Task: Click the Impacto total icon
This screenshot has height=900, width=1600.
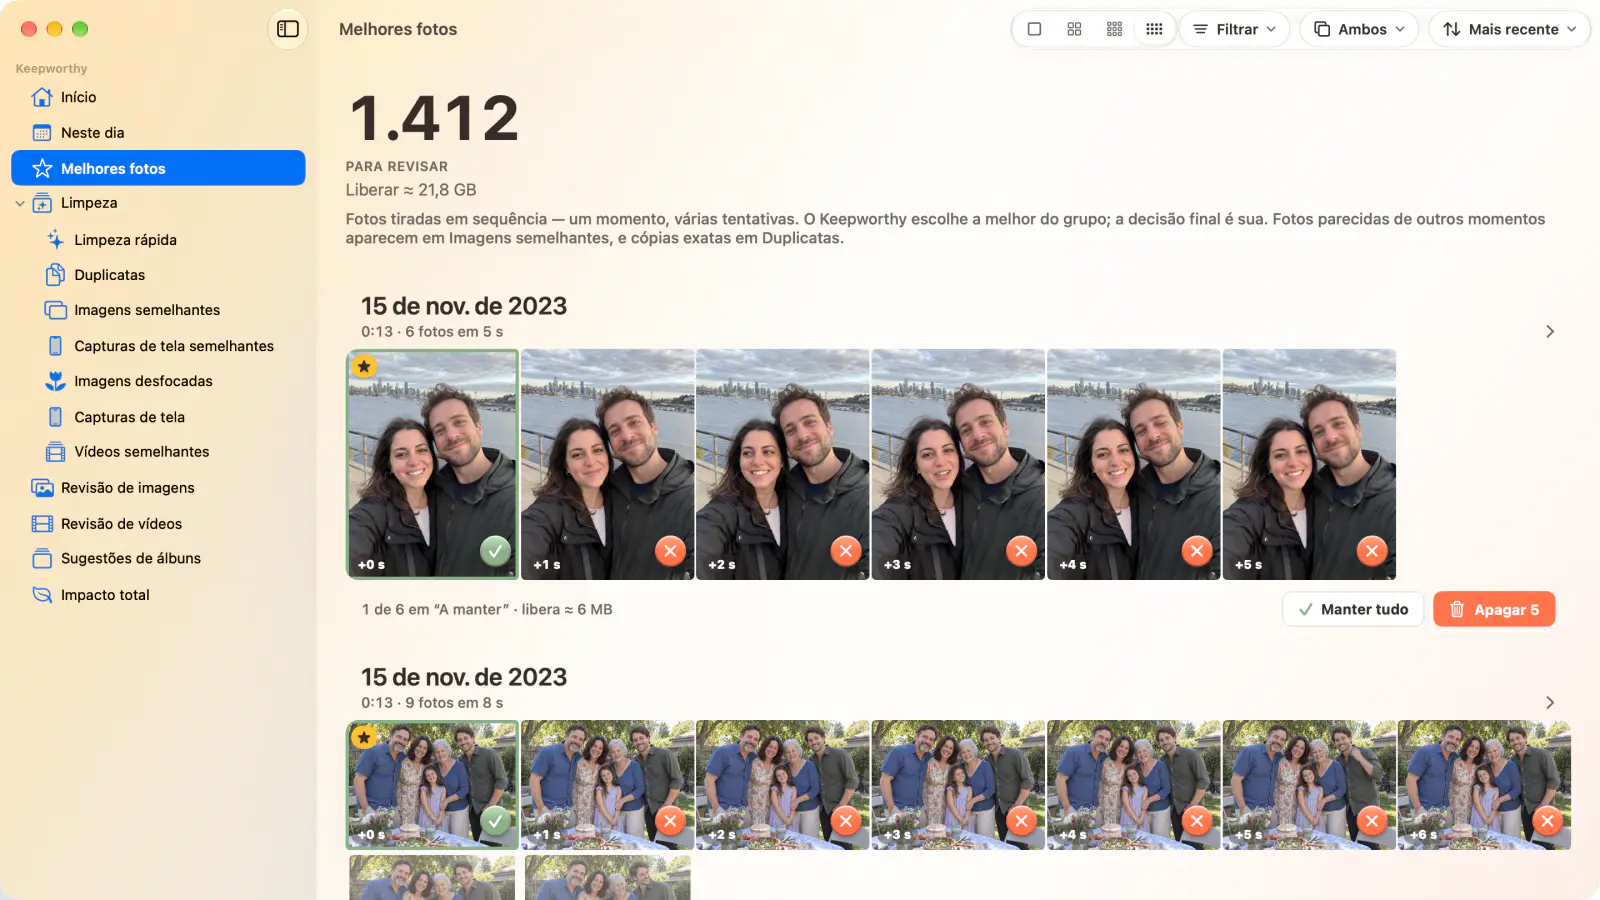Action: [42, 595]
